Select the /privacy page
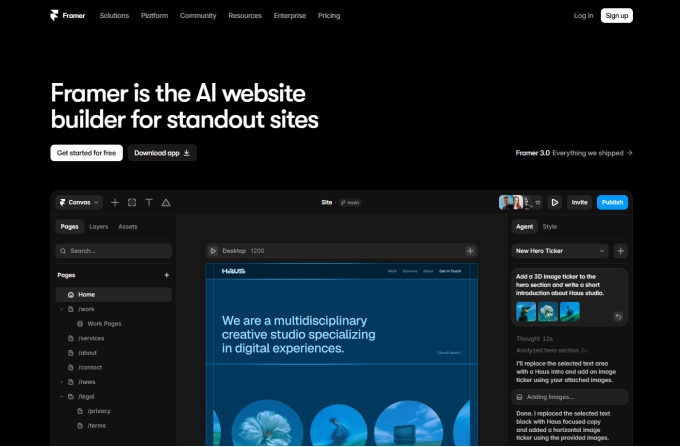The height and width of the screenshot is (447, 680). coord(114,411)
